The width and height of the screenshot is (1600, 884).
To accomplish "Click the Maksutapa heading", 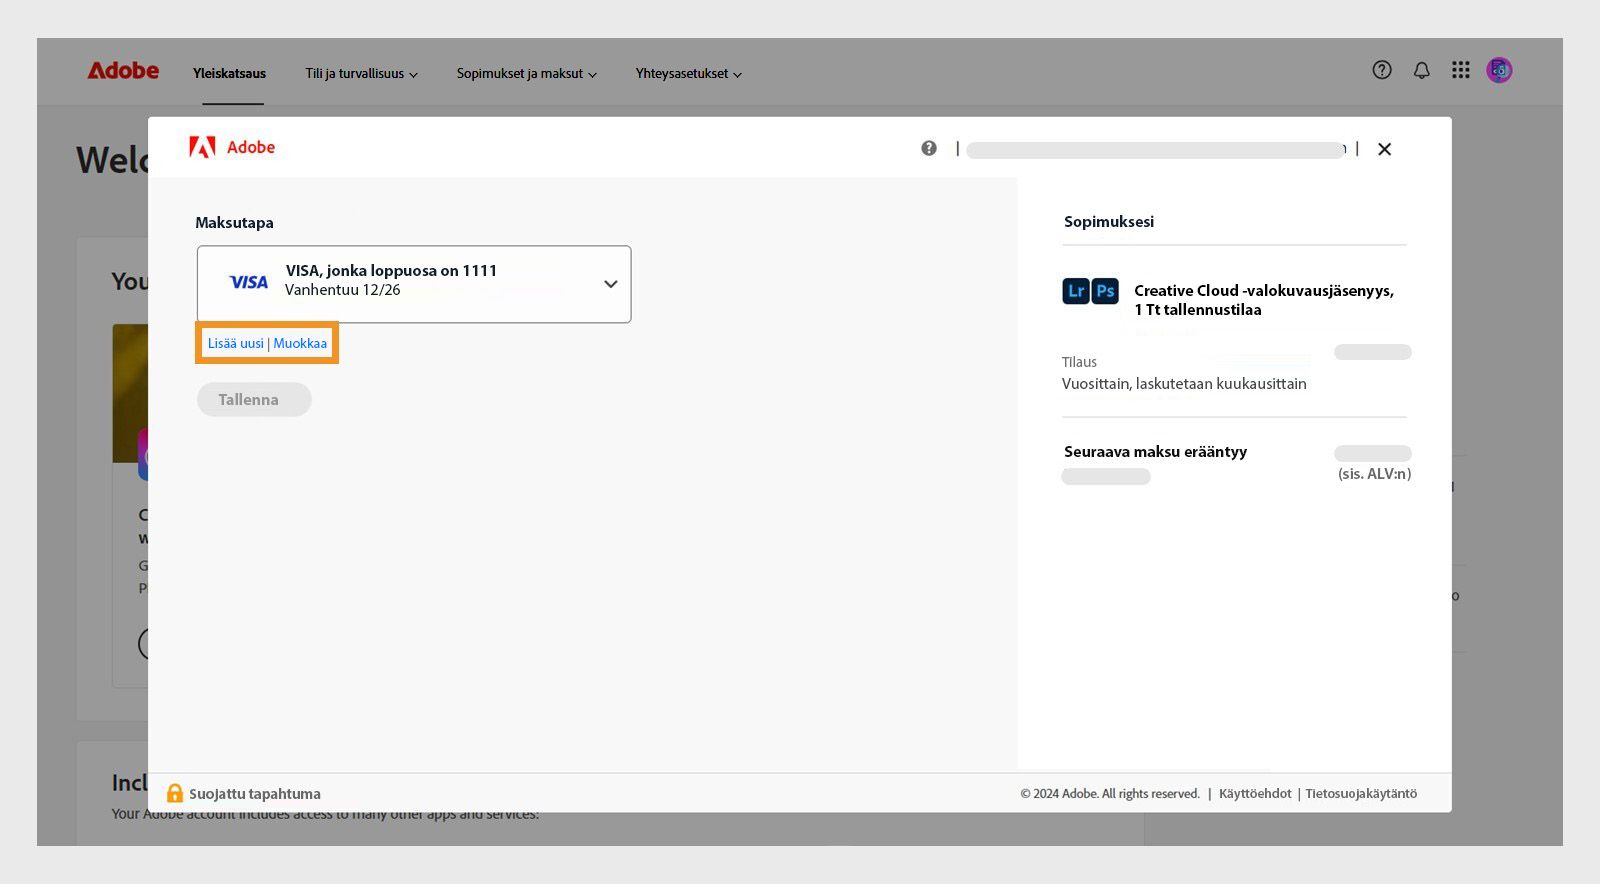I will 234,223.
